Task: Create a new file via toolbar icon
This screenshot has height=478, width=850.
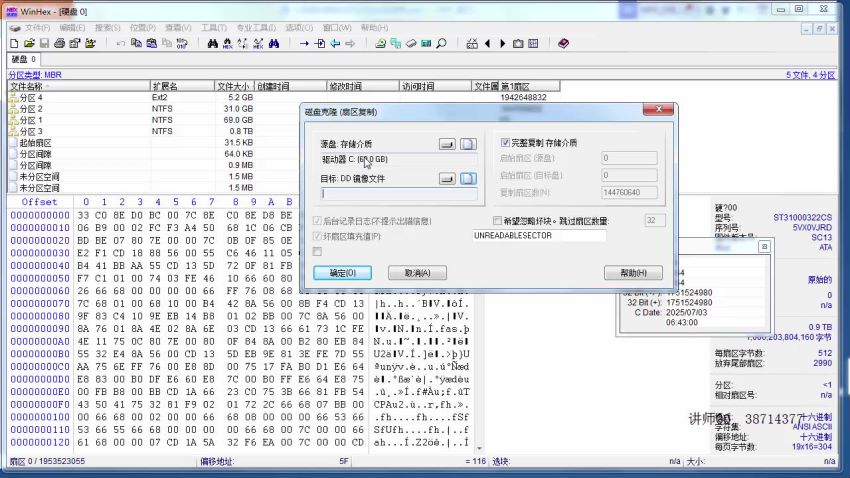Action: click(15, 43)
